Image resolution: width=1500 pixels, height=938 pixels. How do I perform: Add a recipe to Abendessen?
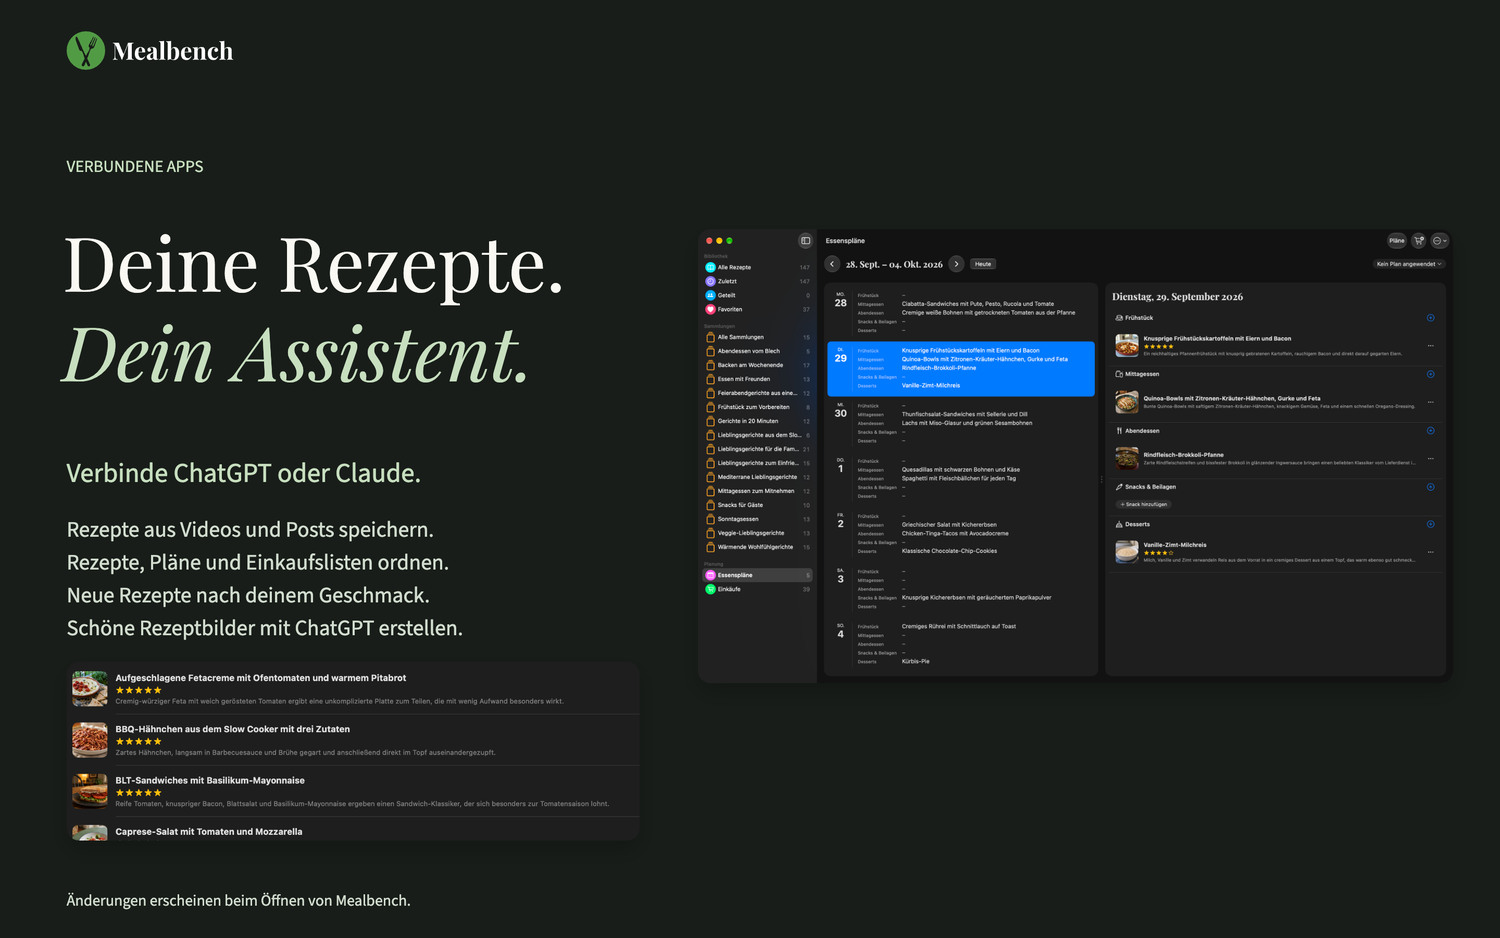[1430, 431]
